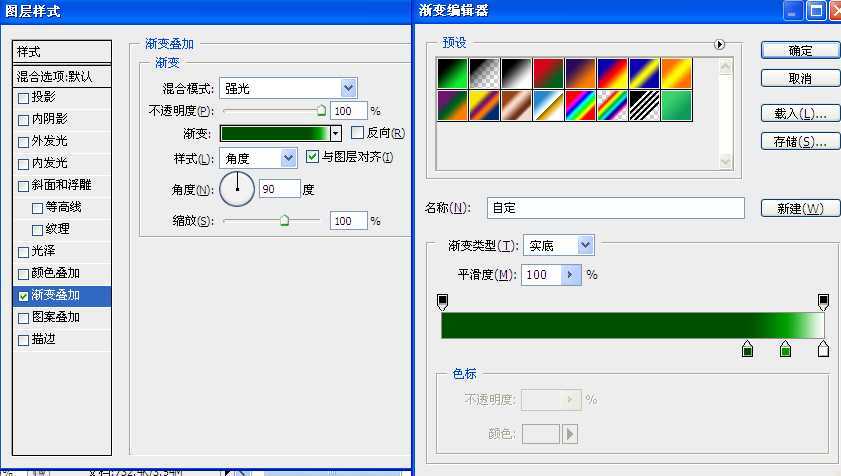The image size is (841, 476).
Task: Select the black-to-white gradient preset
Action: [516, 73]
